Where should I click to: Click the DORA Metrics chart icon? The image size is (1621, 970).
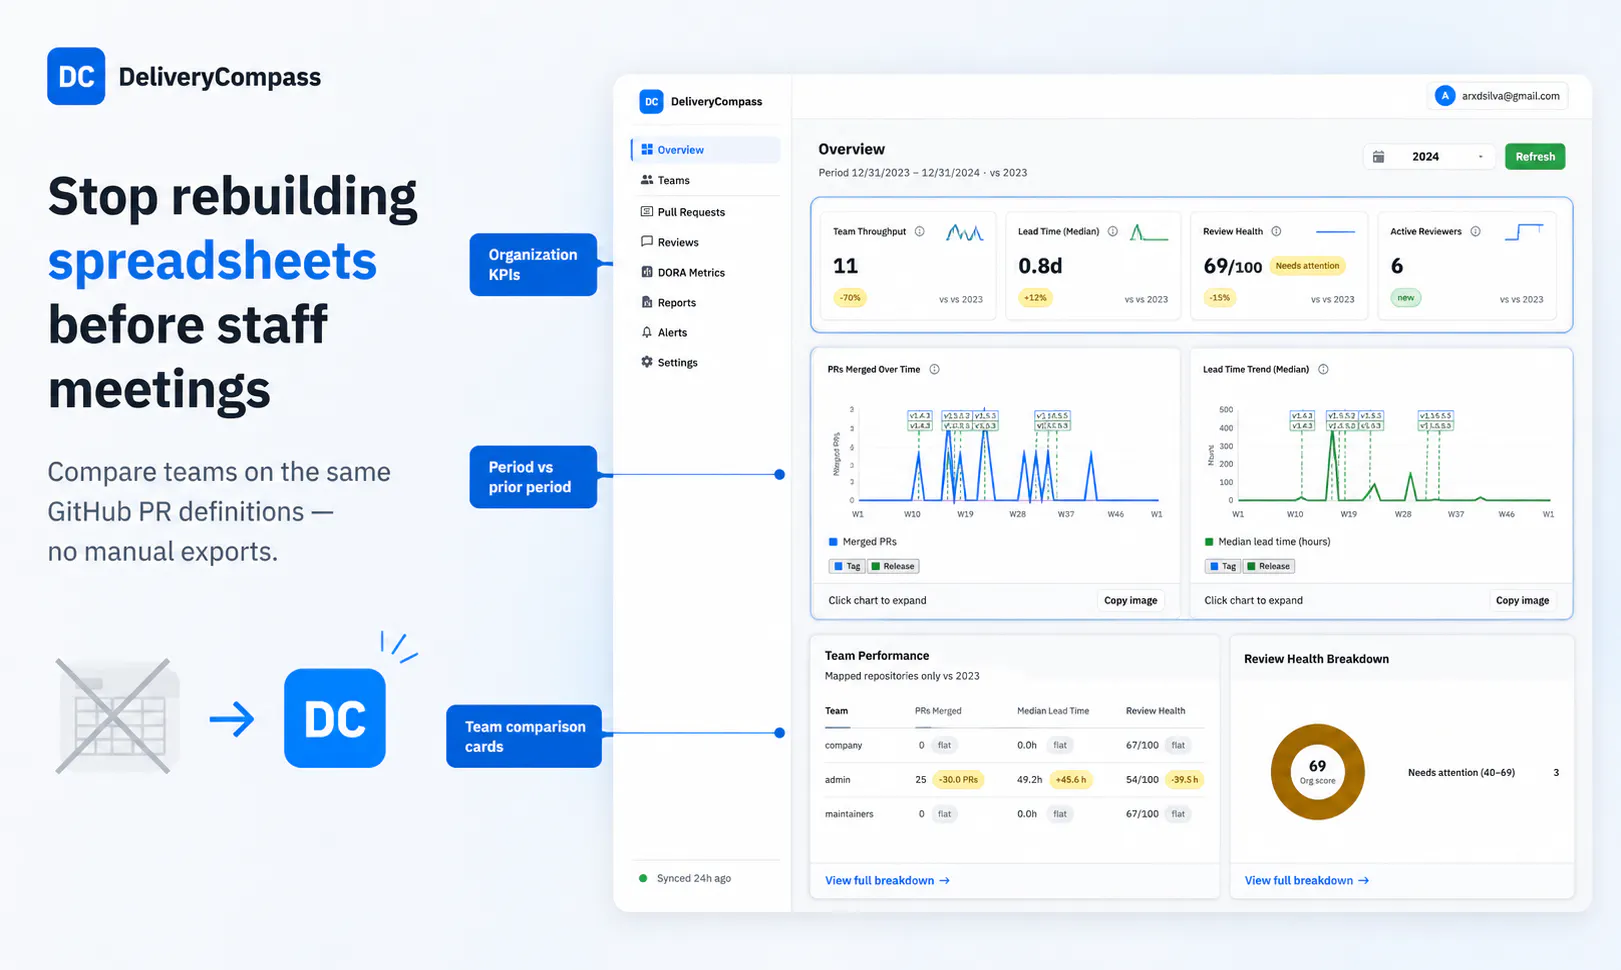pyautogui.click(x=647, y=272)
